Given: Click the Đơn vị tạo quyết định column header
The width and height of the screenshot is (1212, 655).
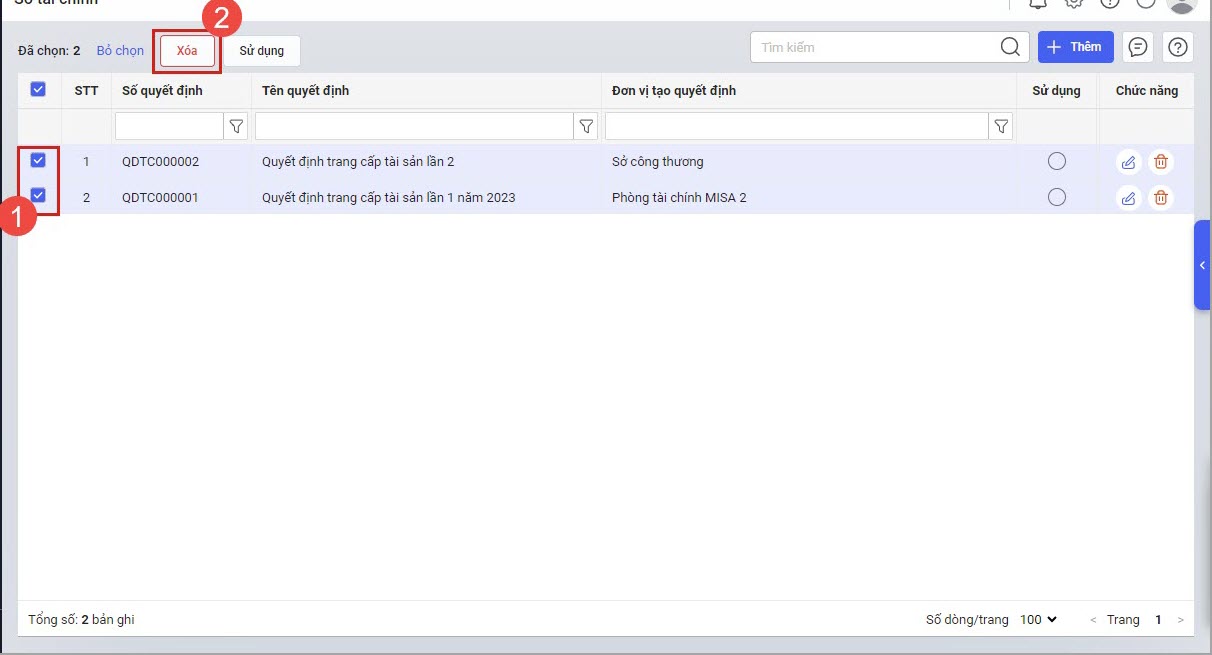Looking at the screenshot, I should [674, 91].
